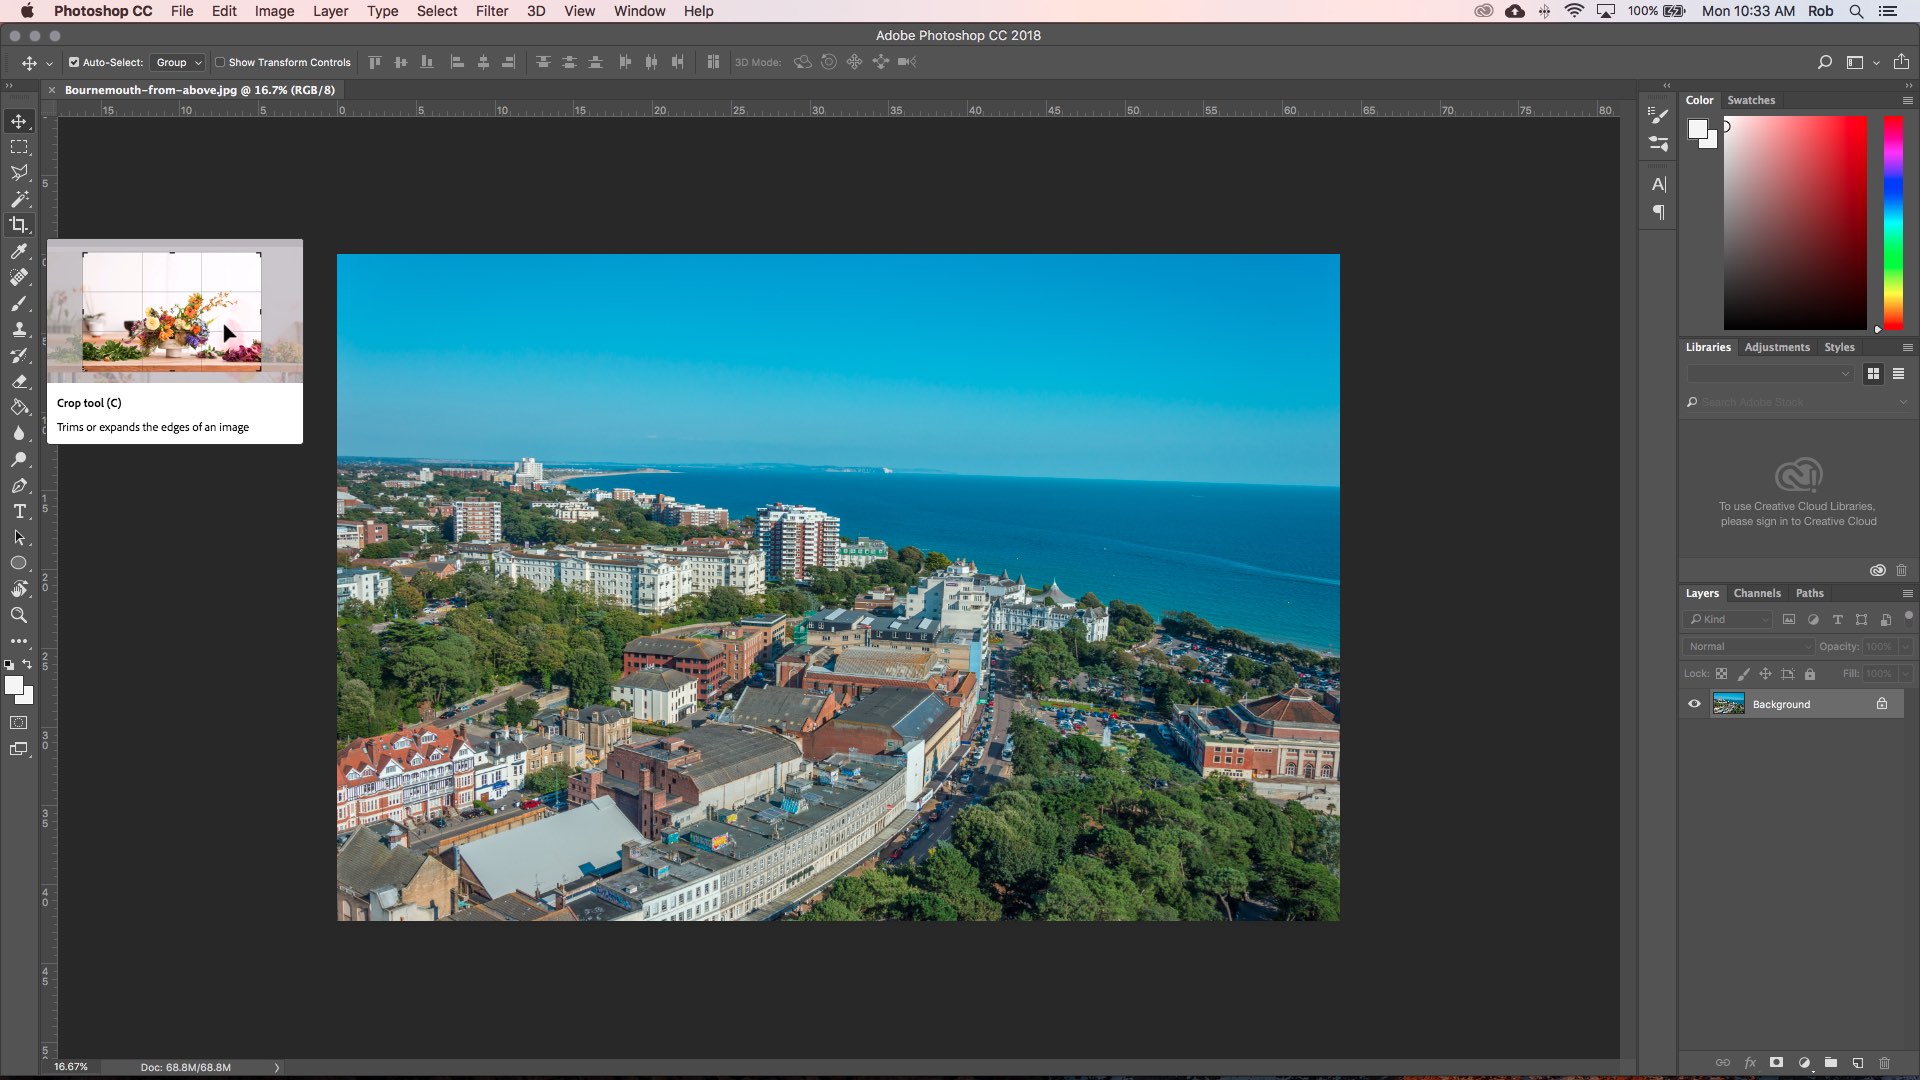The width and height of the screenshot is (1920, 1080).
Task: Switch to the Channels tab
Action: click(x=1757, y=593)
